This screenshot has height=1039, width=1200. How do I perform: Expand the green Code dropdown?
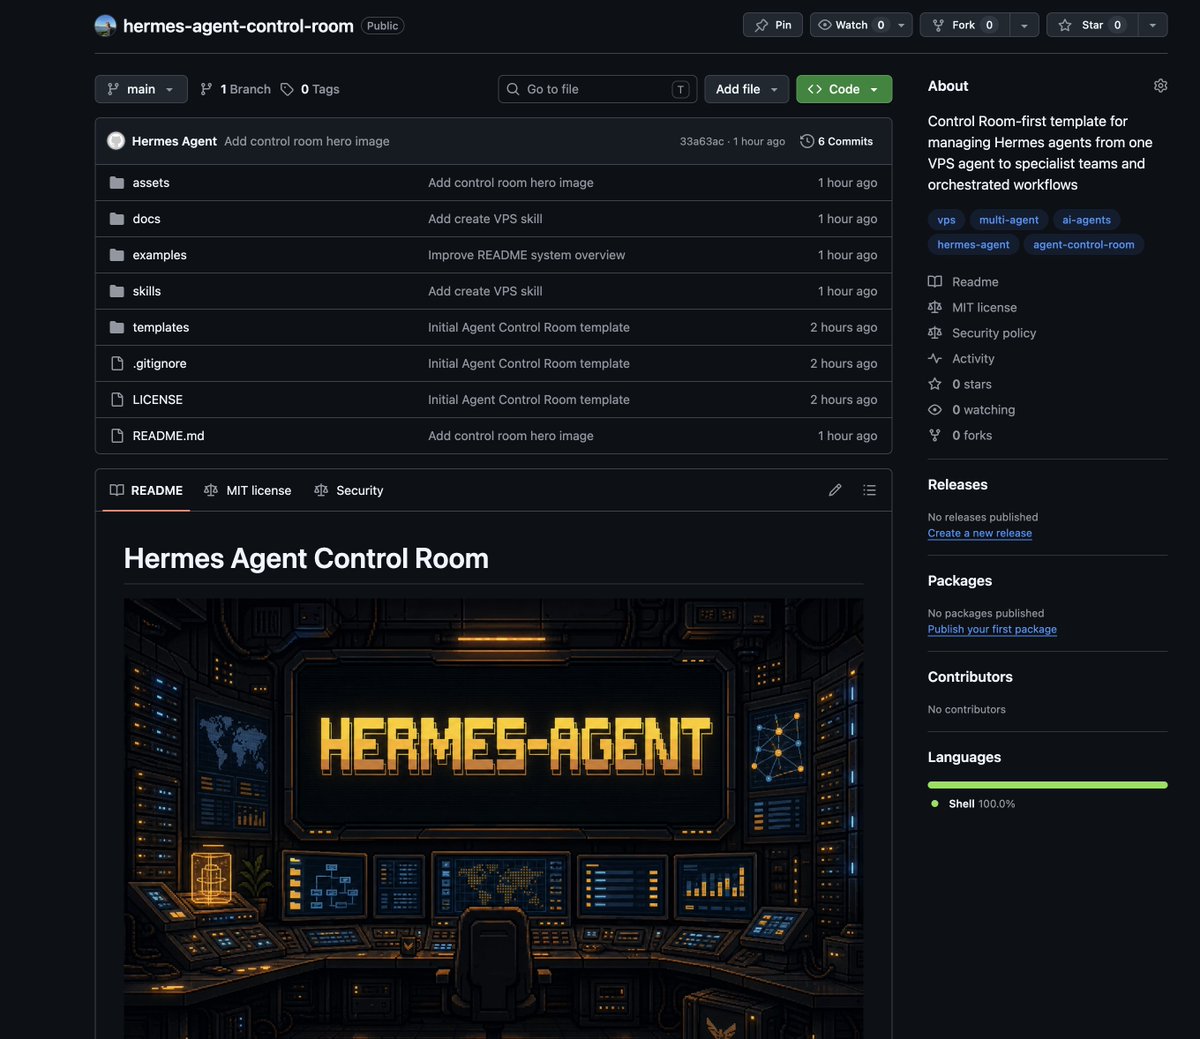coord(844,89)
